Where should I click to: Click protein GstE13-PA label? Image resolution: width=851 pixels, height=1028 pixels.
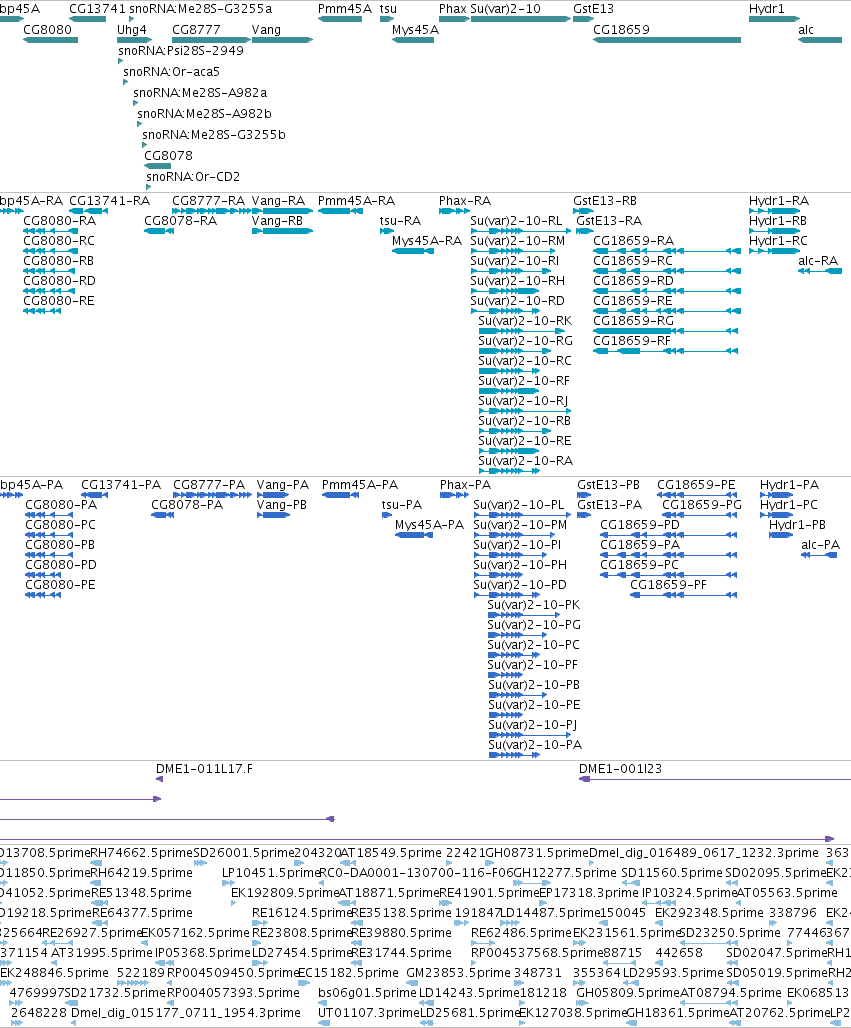tap(610, 505)
